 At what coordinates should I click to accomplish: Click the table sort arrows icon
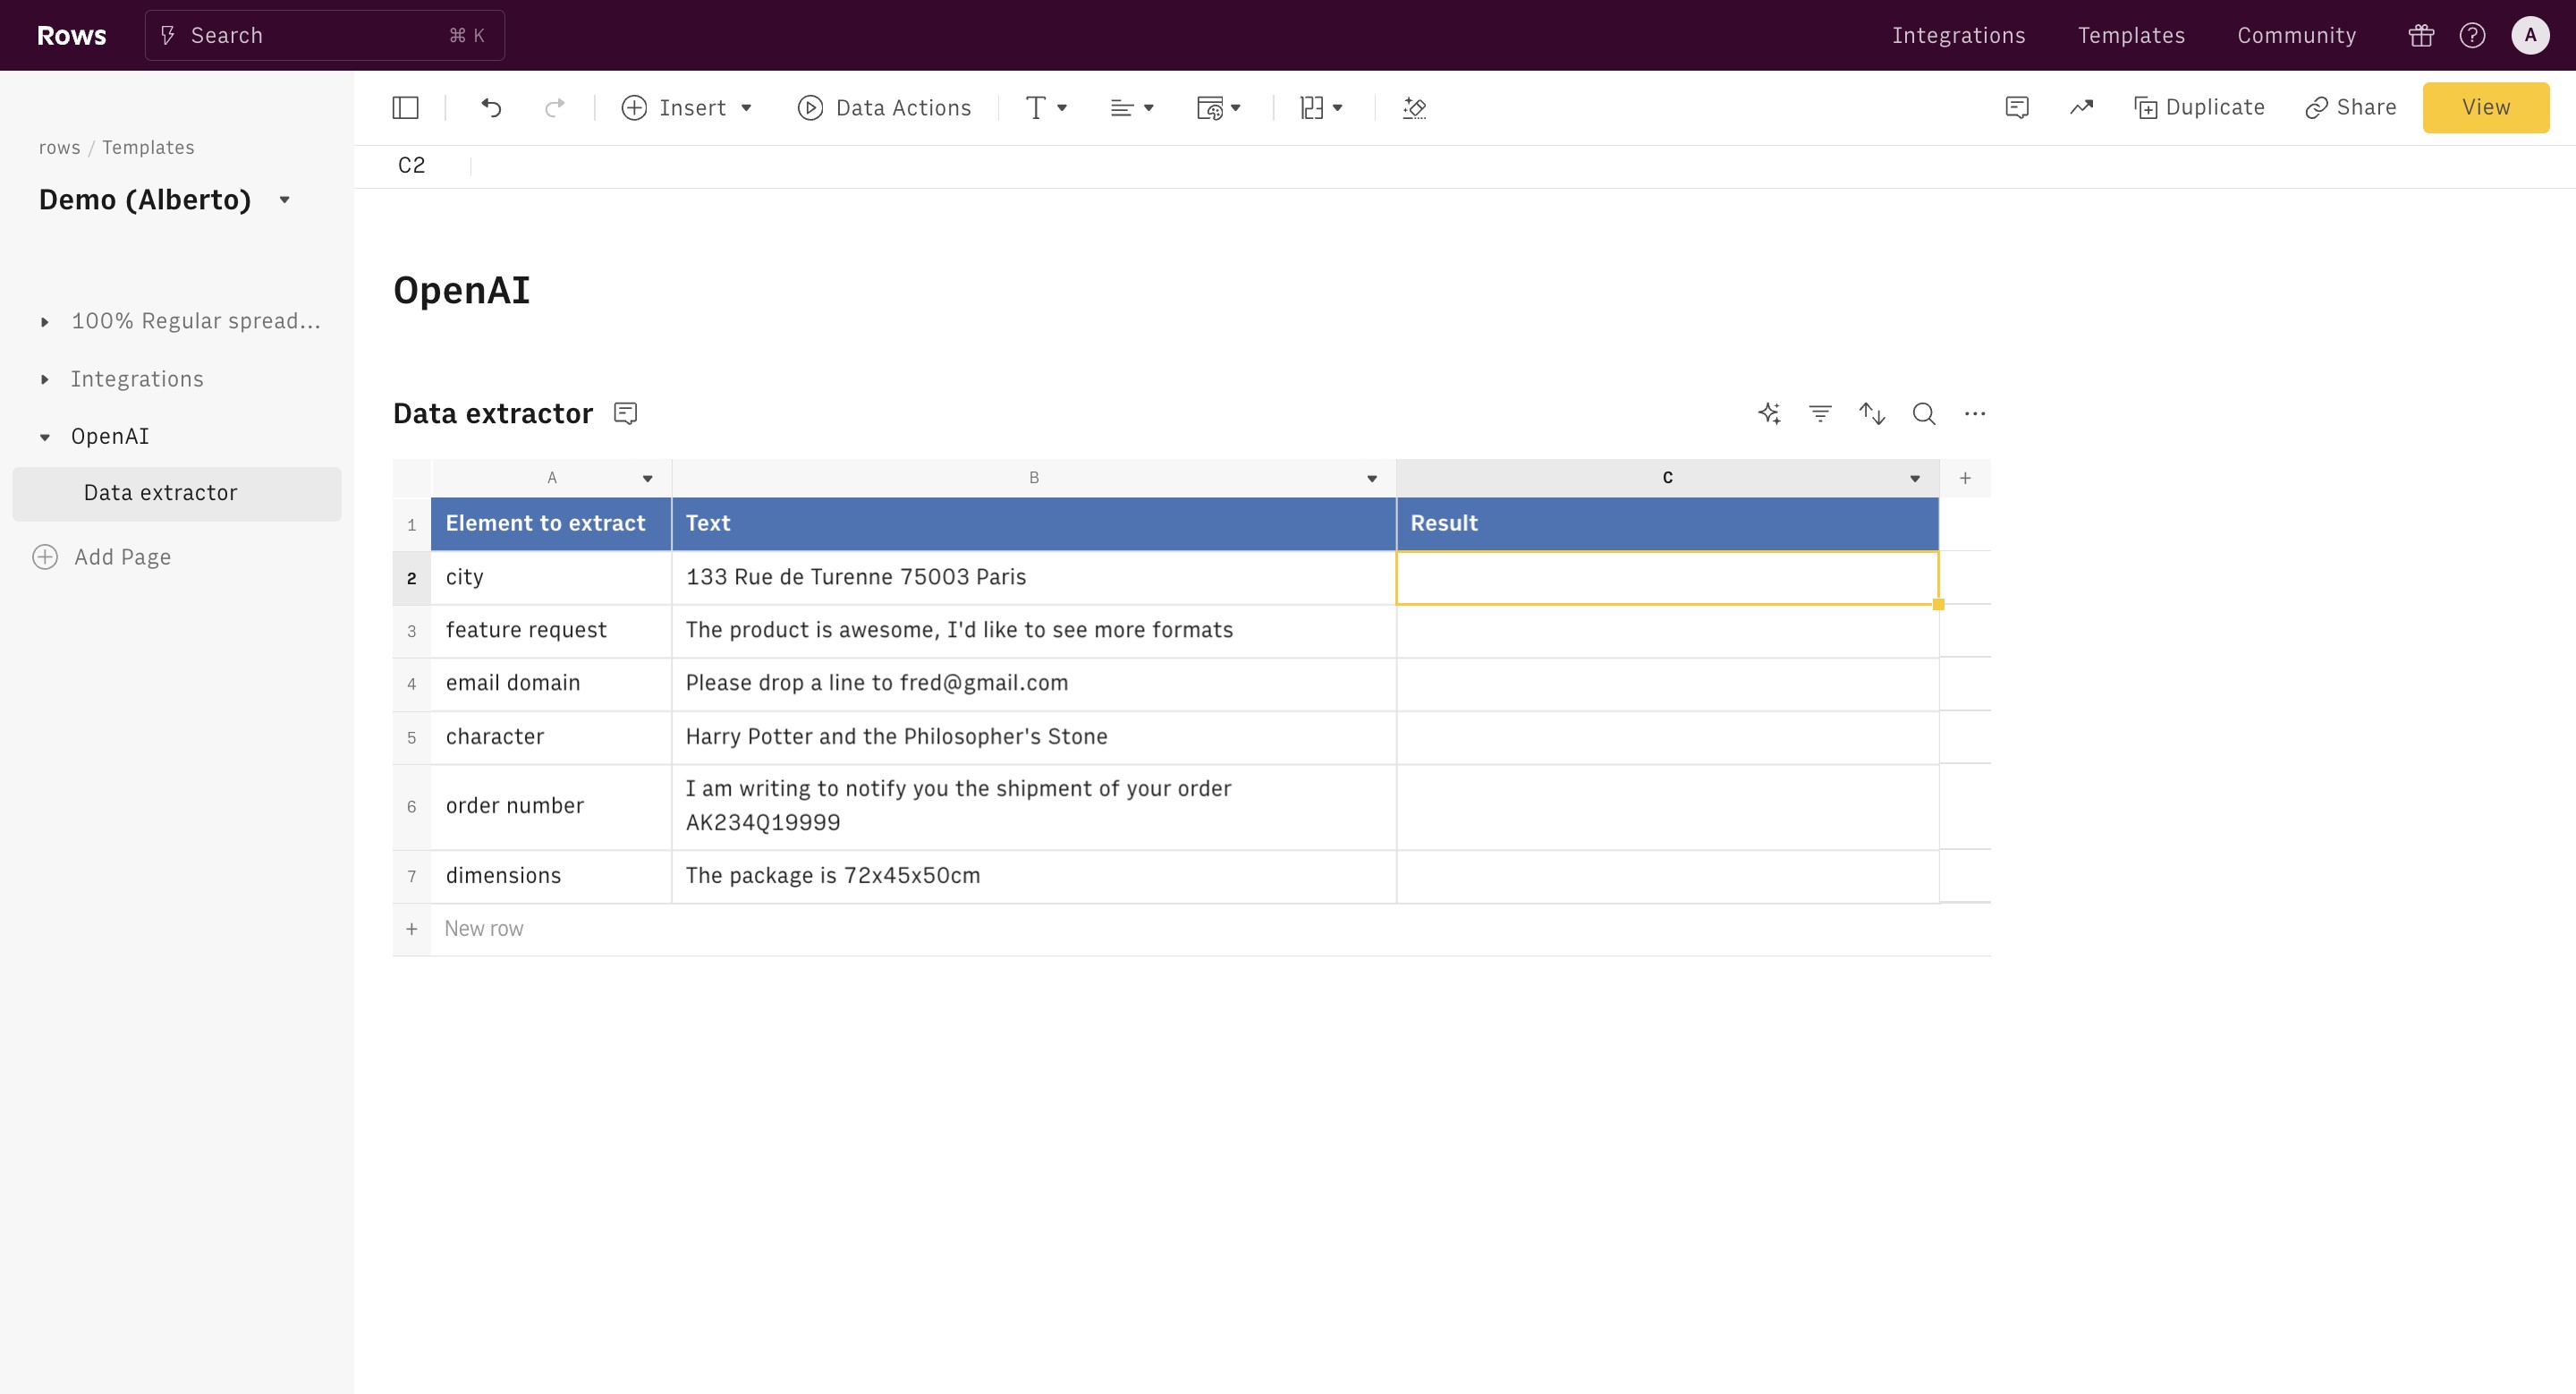pyautogui.click(x=1872, y=413)
